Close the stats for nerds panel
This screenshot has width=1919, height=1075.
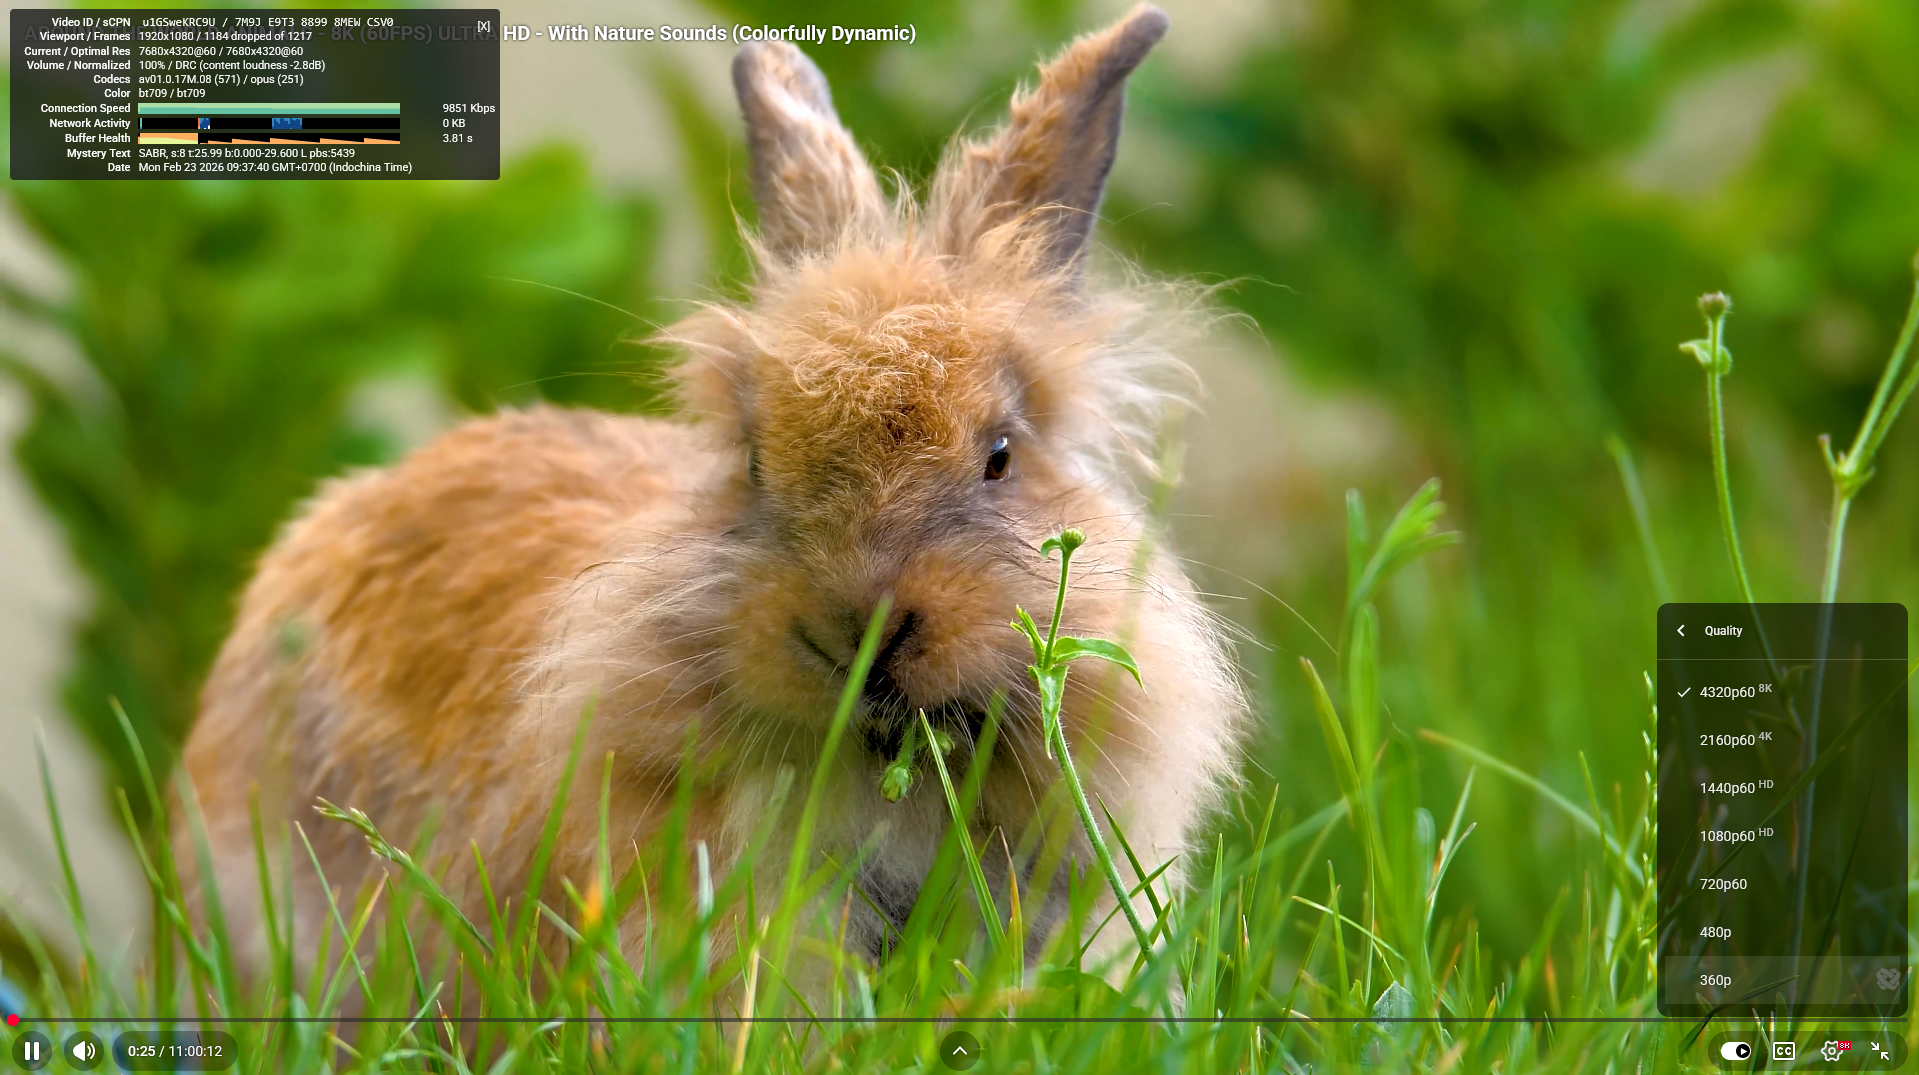(484, 26)
